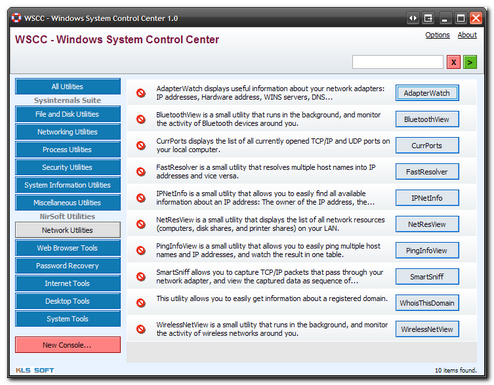Run search with the green arrow button
Viewport: 494px width, 385px height.
[470, 62]
